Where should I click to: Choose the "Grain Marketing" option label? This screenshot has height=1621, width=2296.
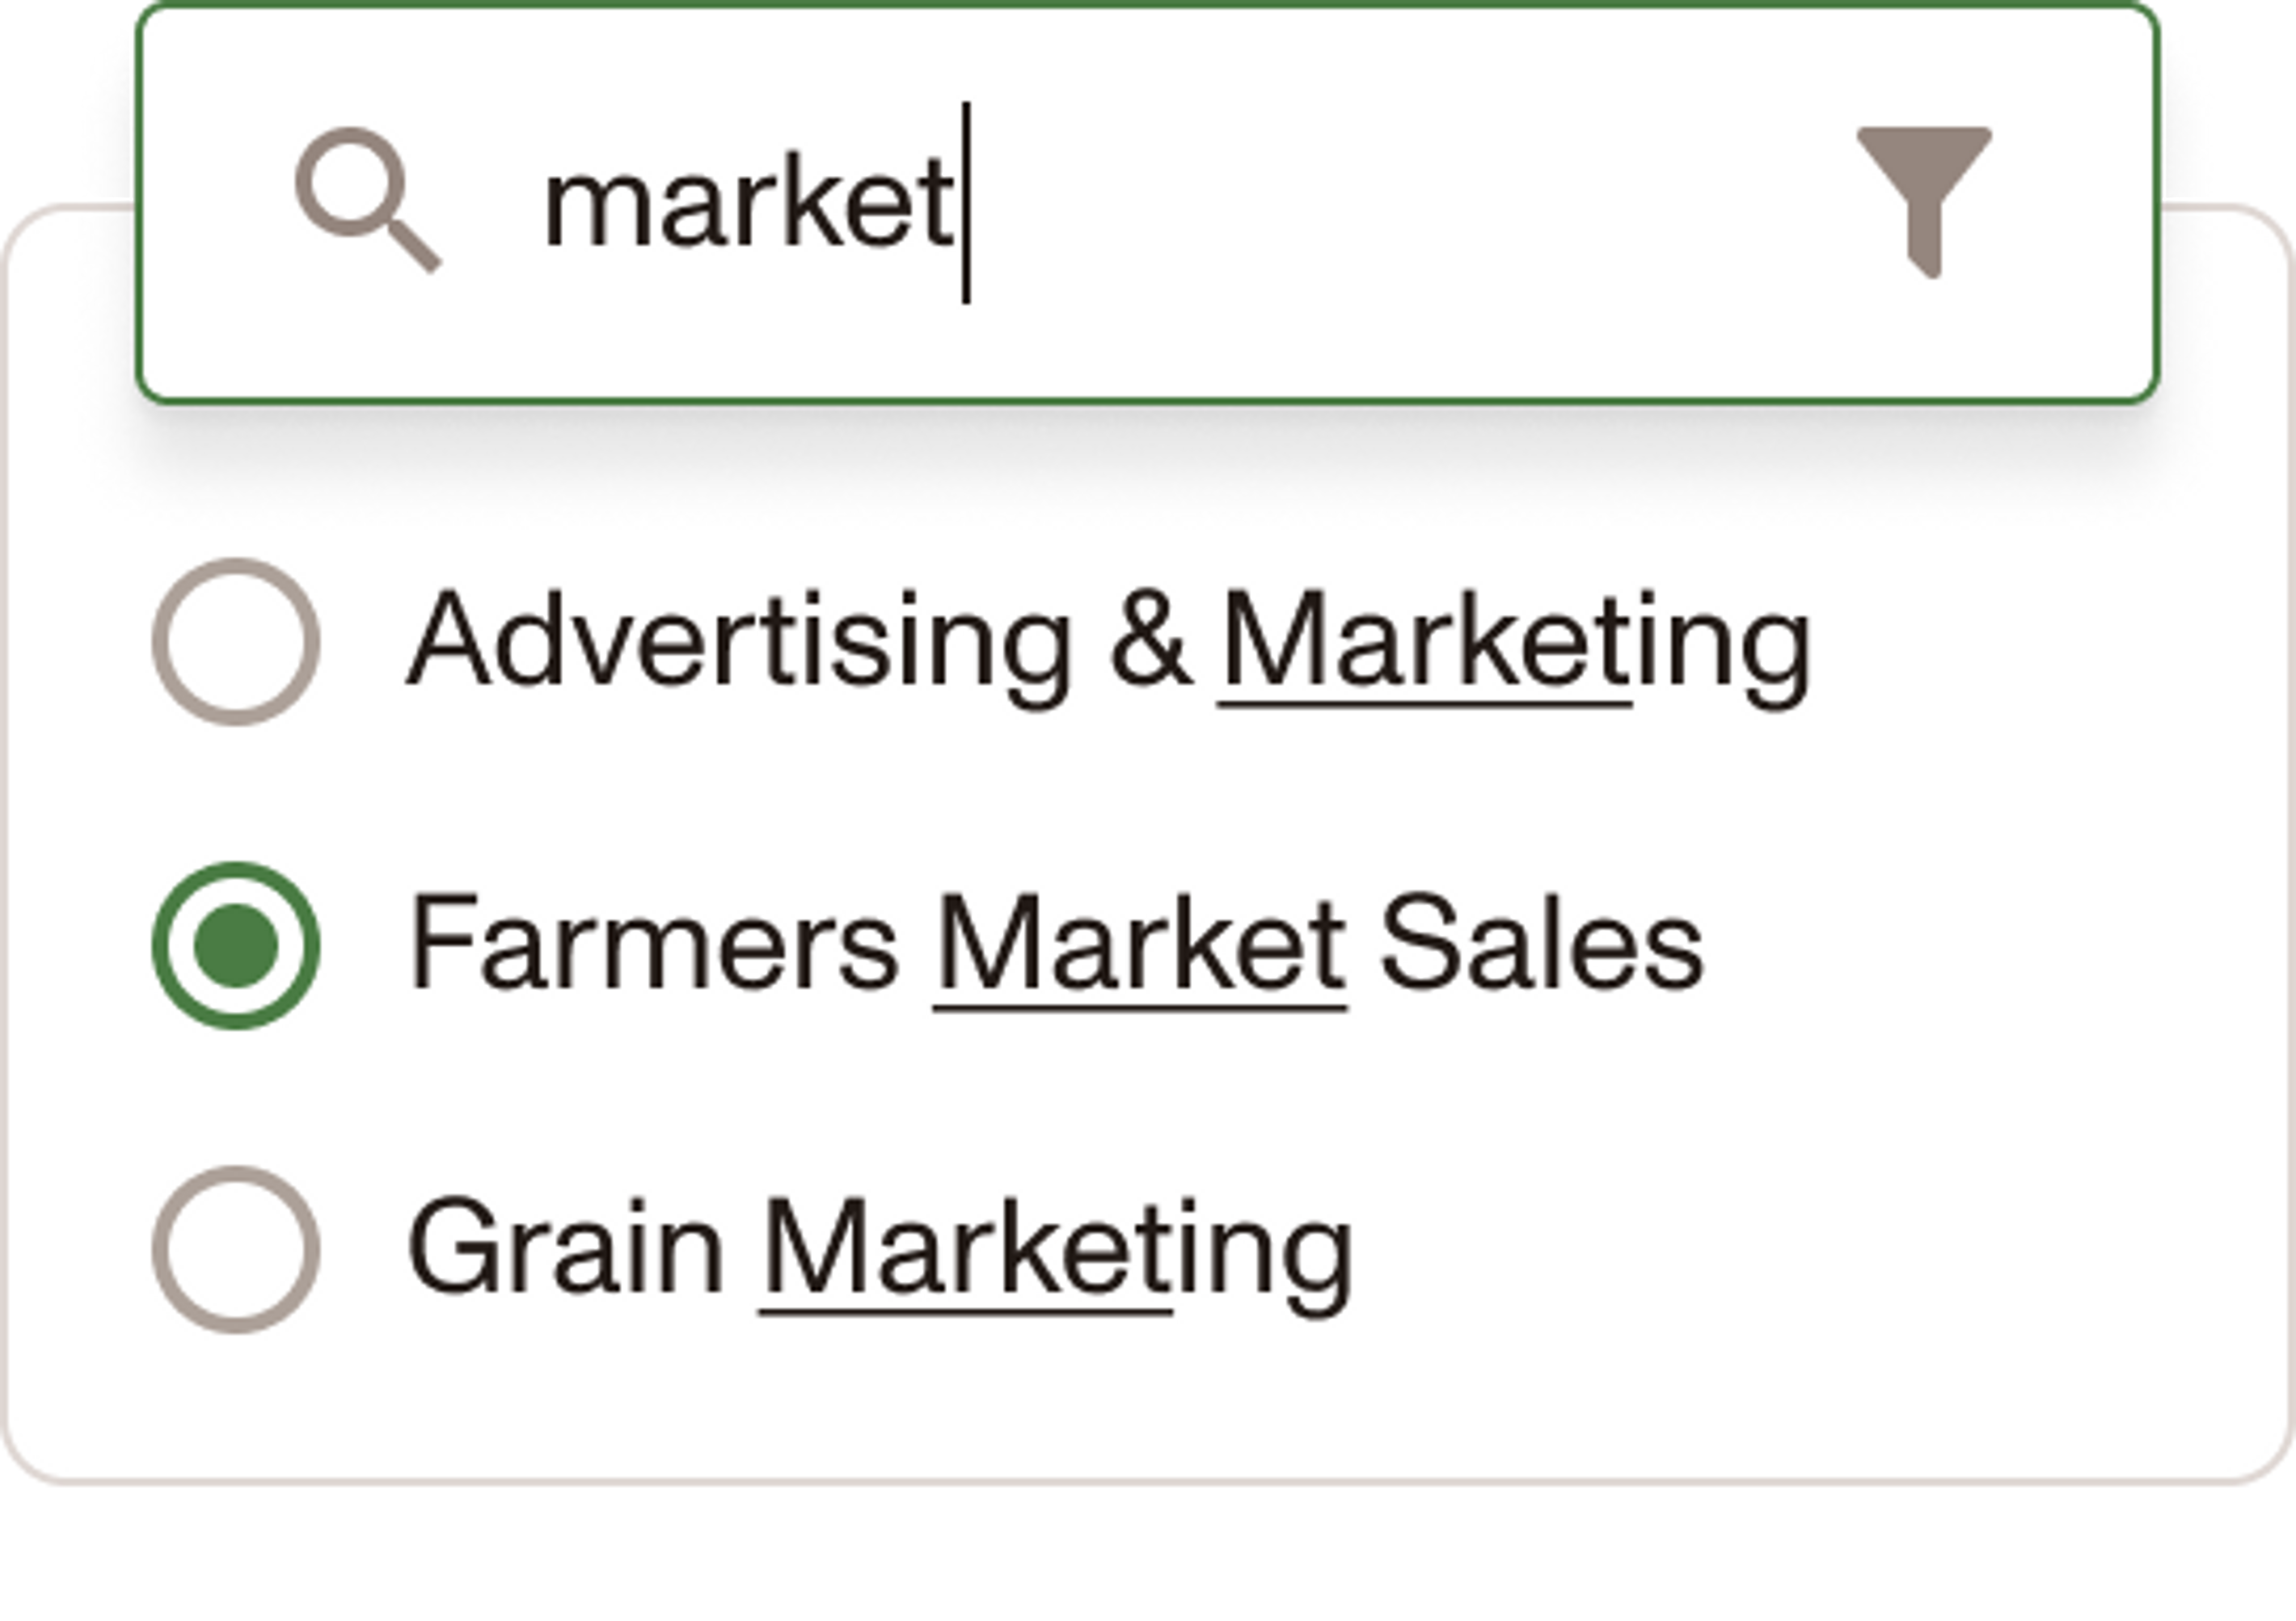pos(880,1249)
